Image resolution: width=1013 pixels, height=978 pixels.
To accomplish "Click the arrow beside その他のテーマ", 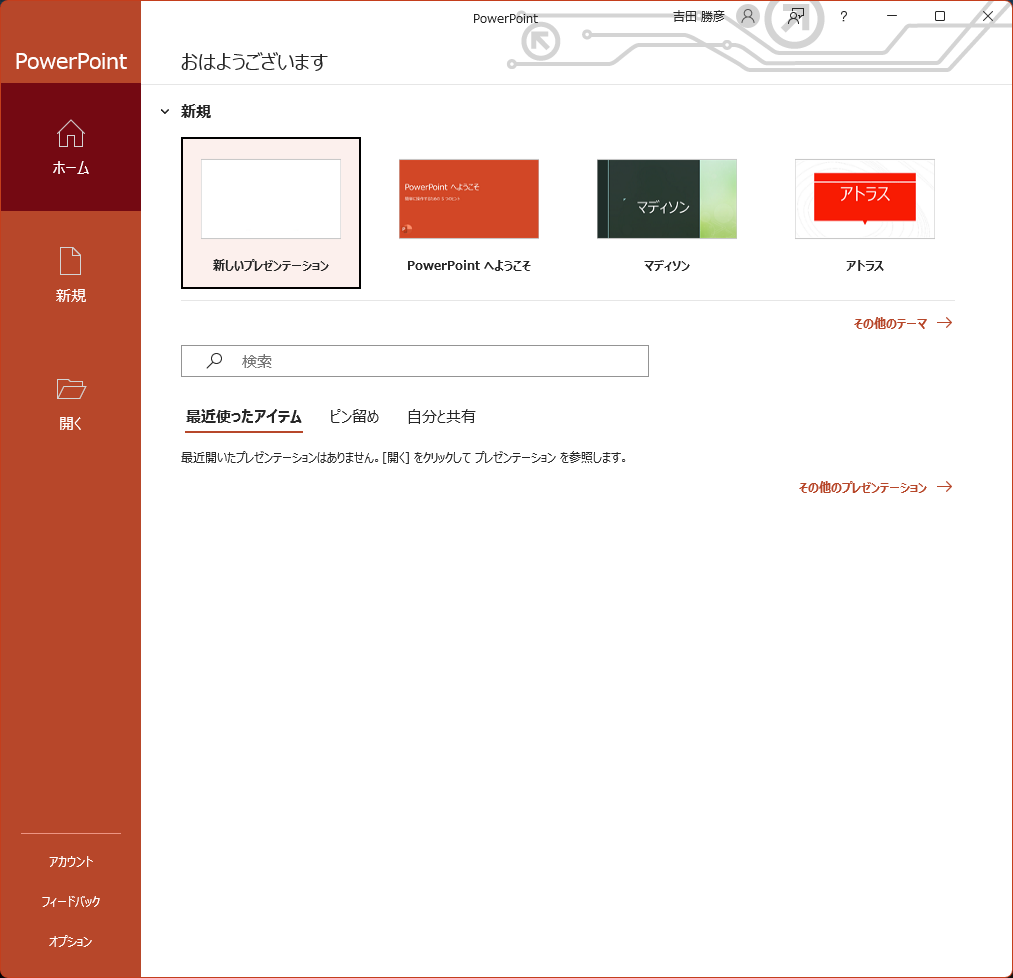I will point(943,323).
